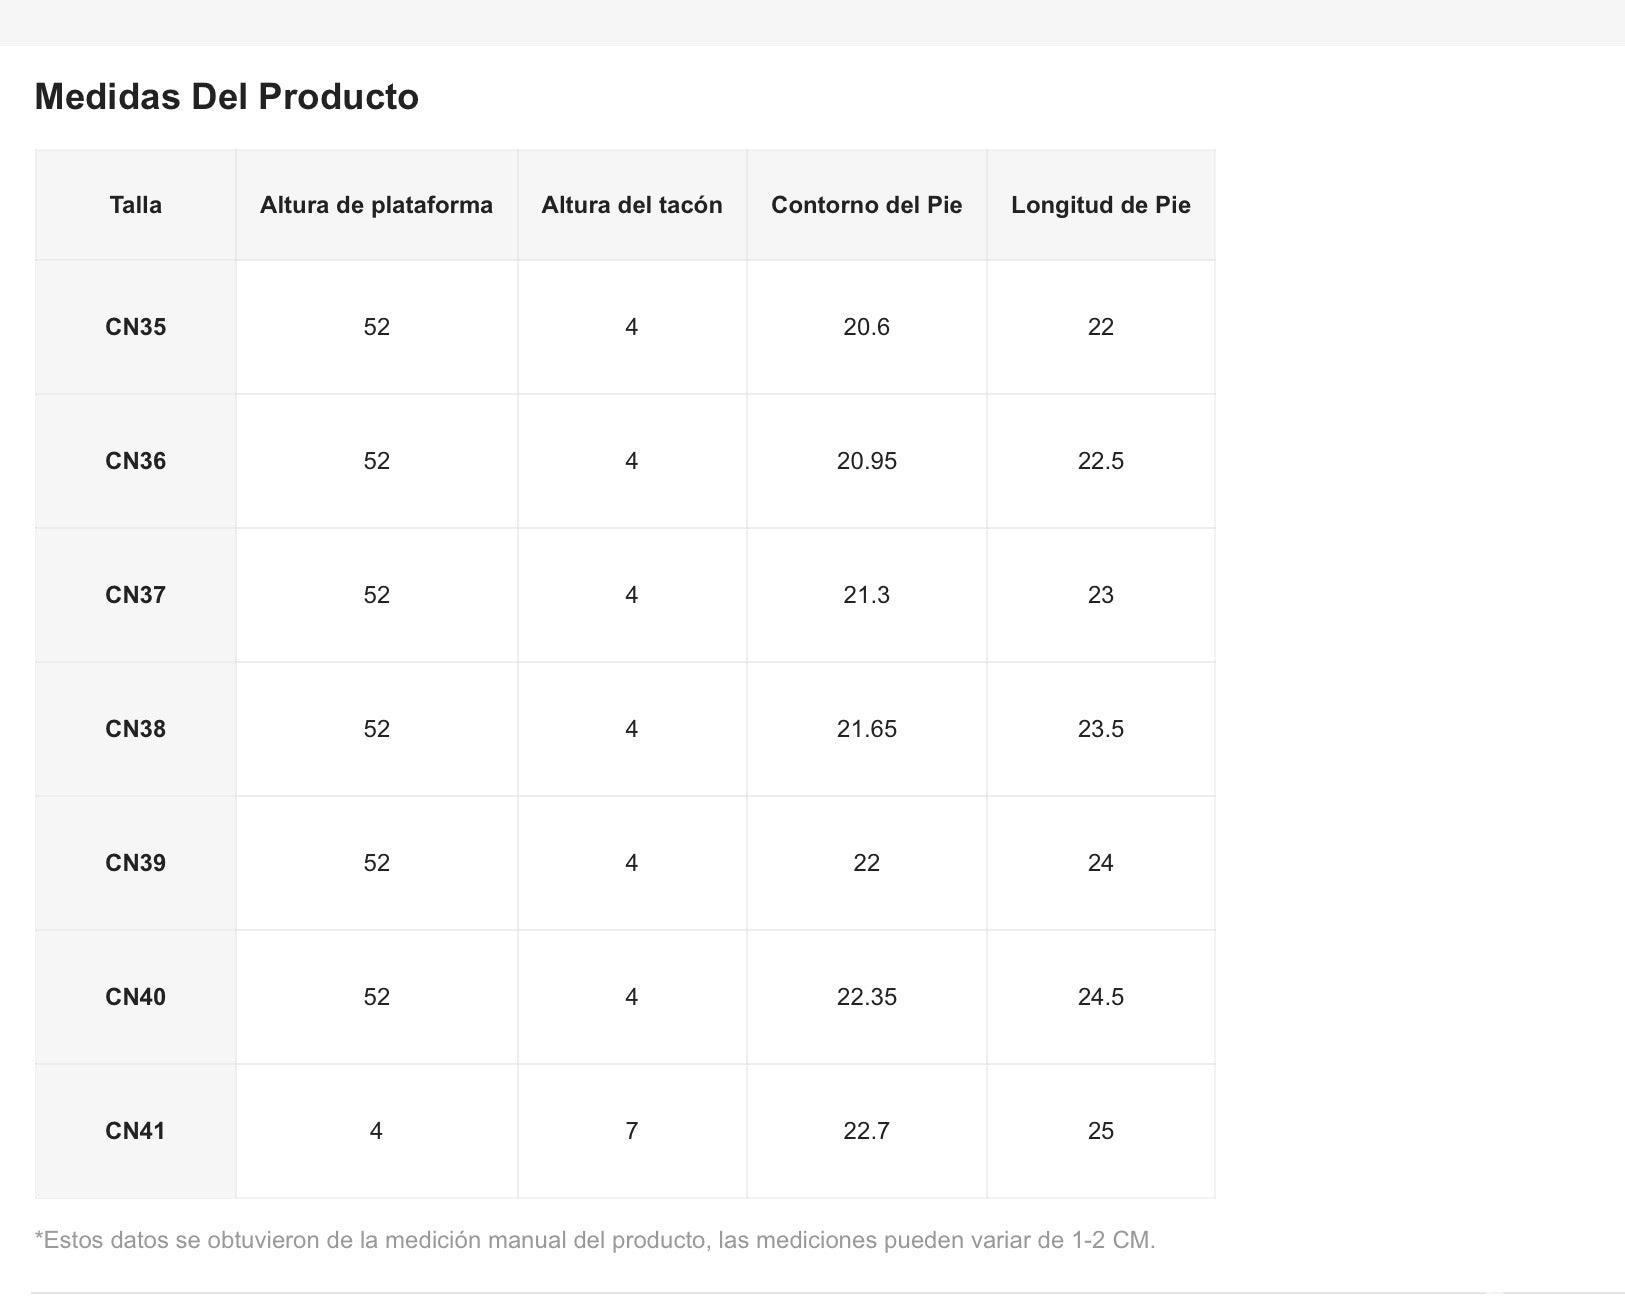Select the "Altura del tacón" header cell
Screen dimensions: 1625x1298
pyautogui.click(x=632, y=205)
